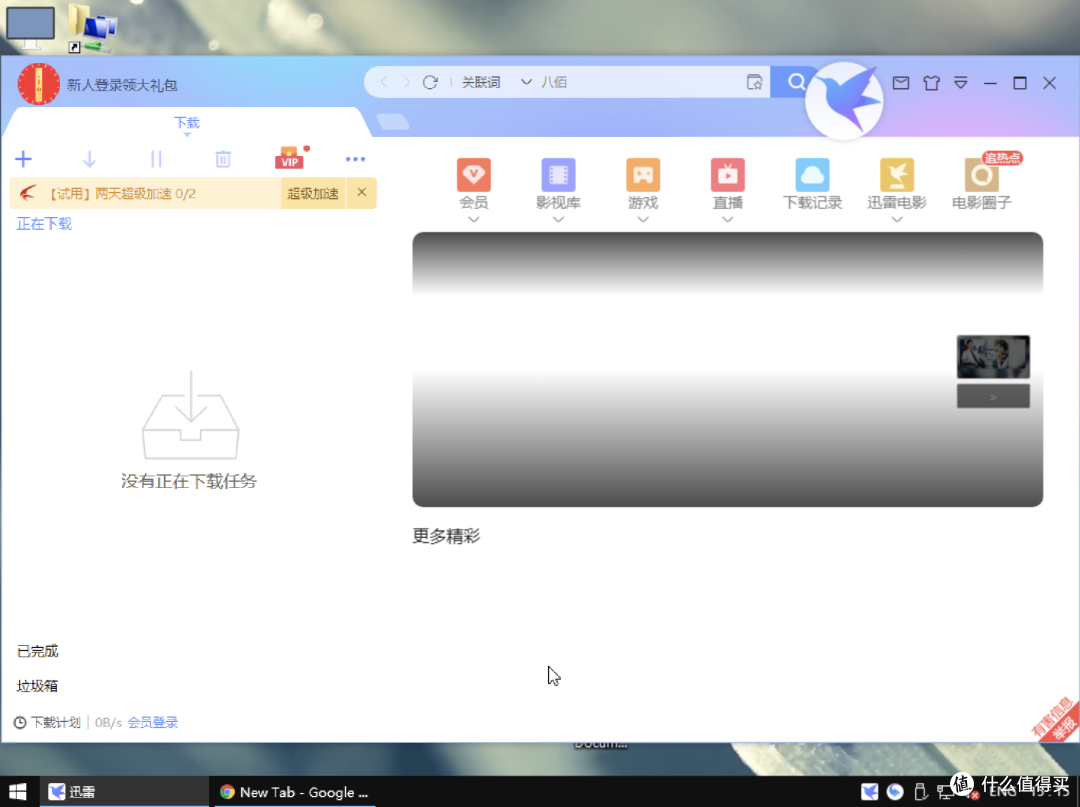
Task: Click the red clock avatar icon
Action: click(x=38, y=84)
